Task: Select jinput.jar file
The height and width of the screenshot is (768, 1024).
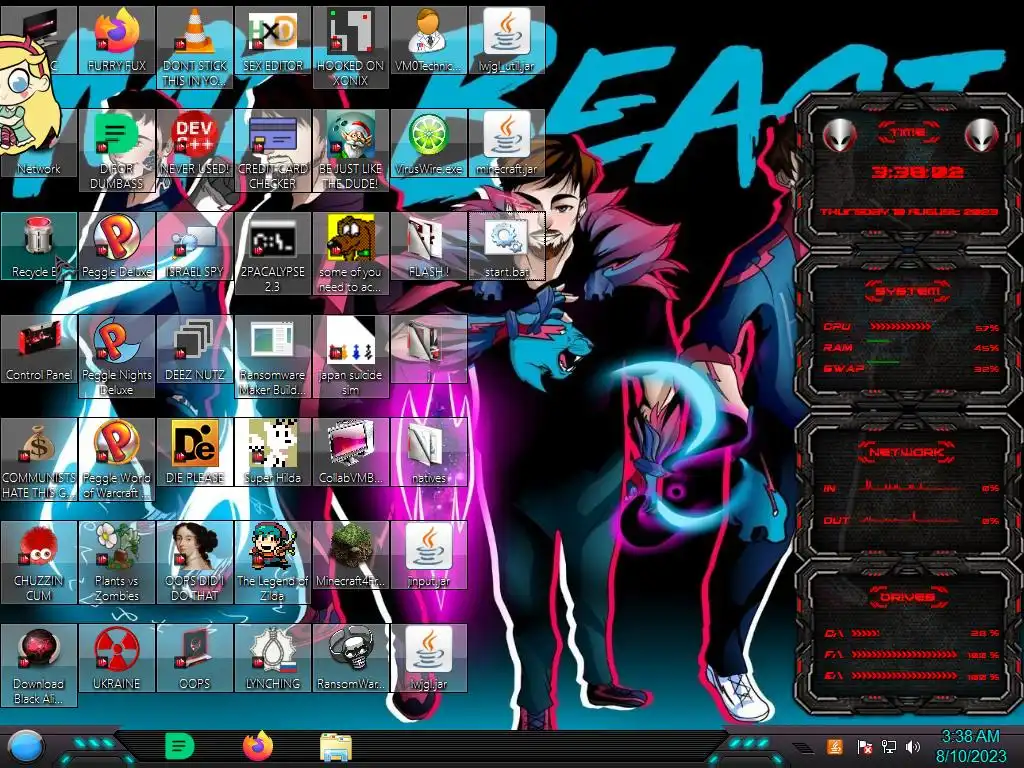Action: (x=428, y=555)
